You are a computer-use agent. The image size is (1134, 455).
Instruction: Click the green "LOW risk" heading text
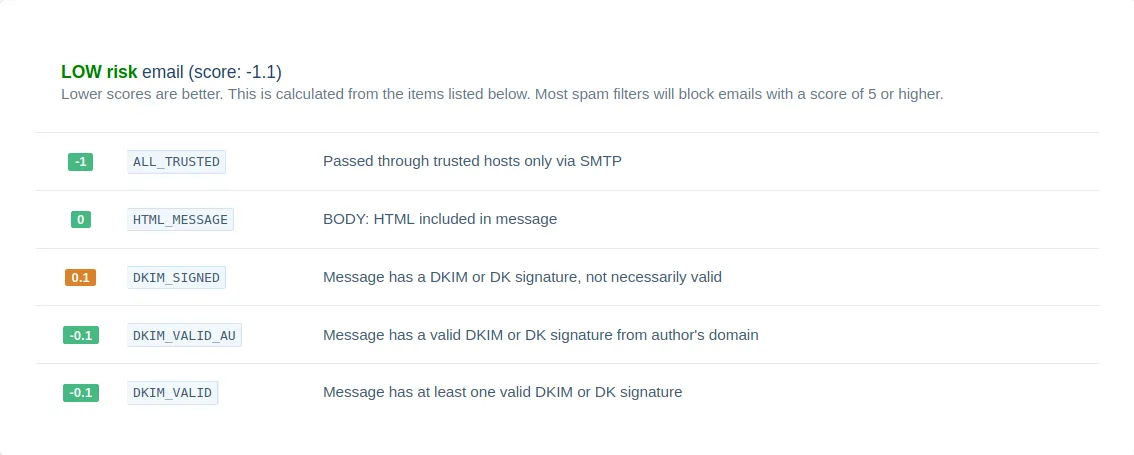(x=99, y=72)
